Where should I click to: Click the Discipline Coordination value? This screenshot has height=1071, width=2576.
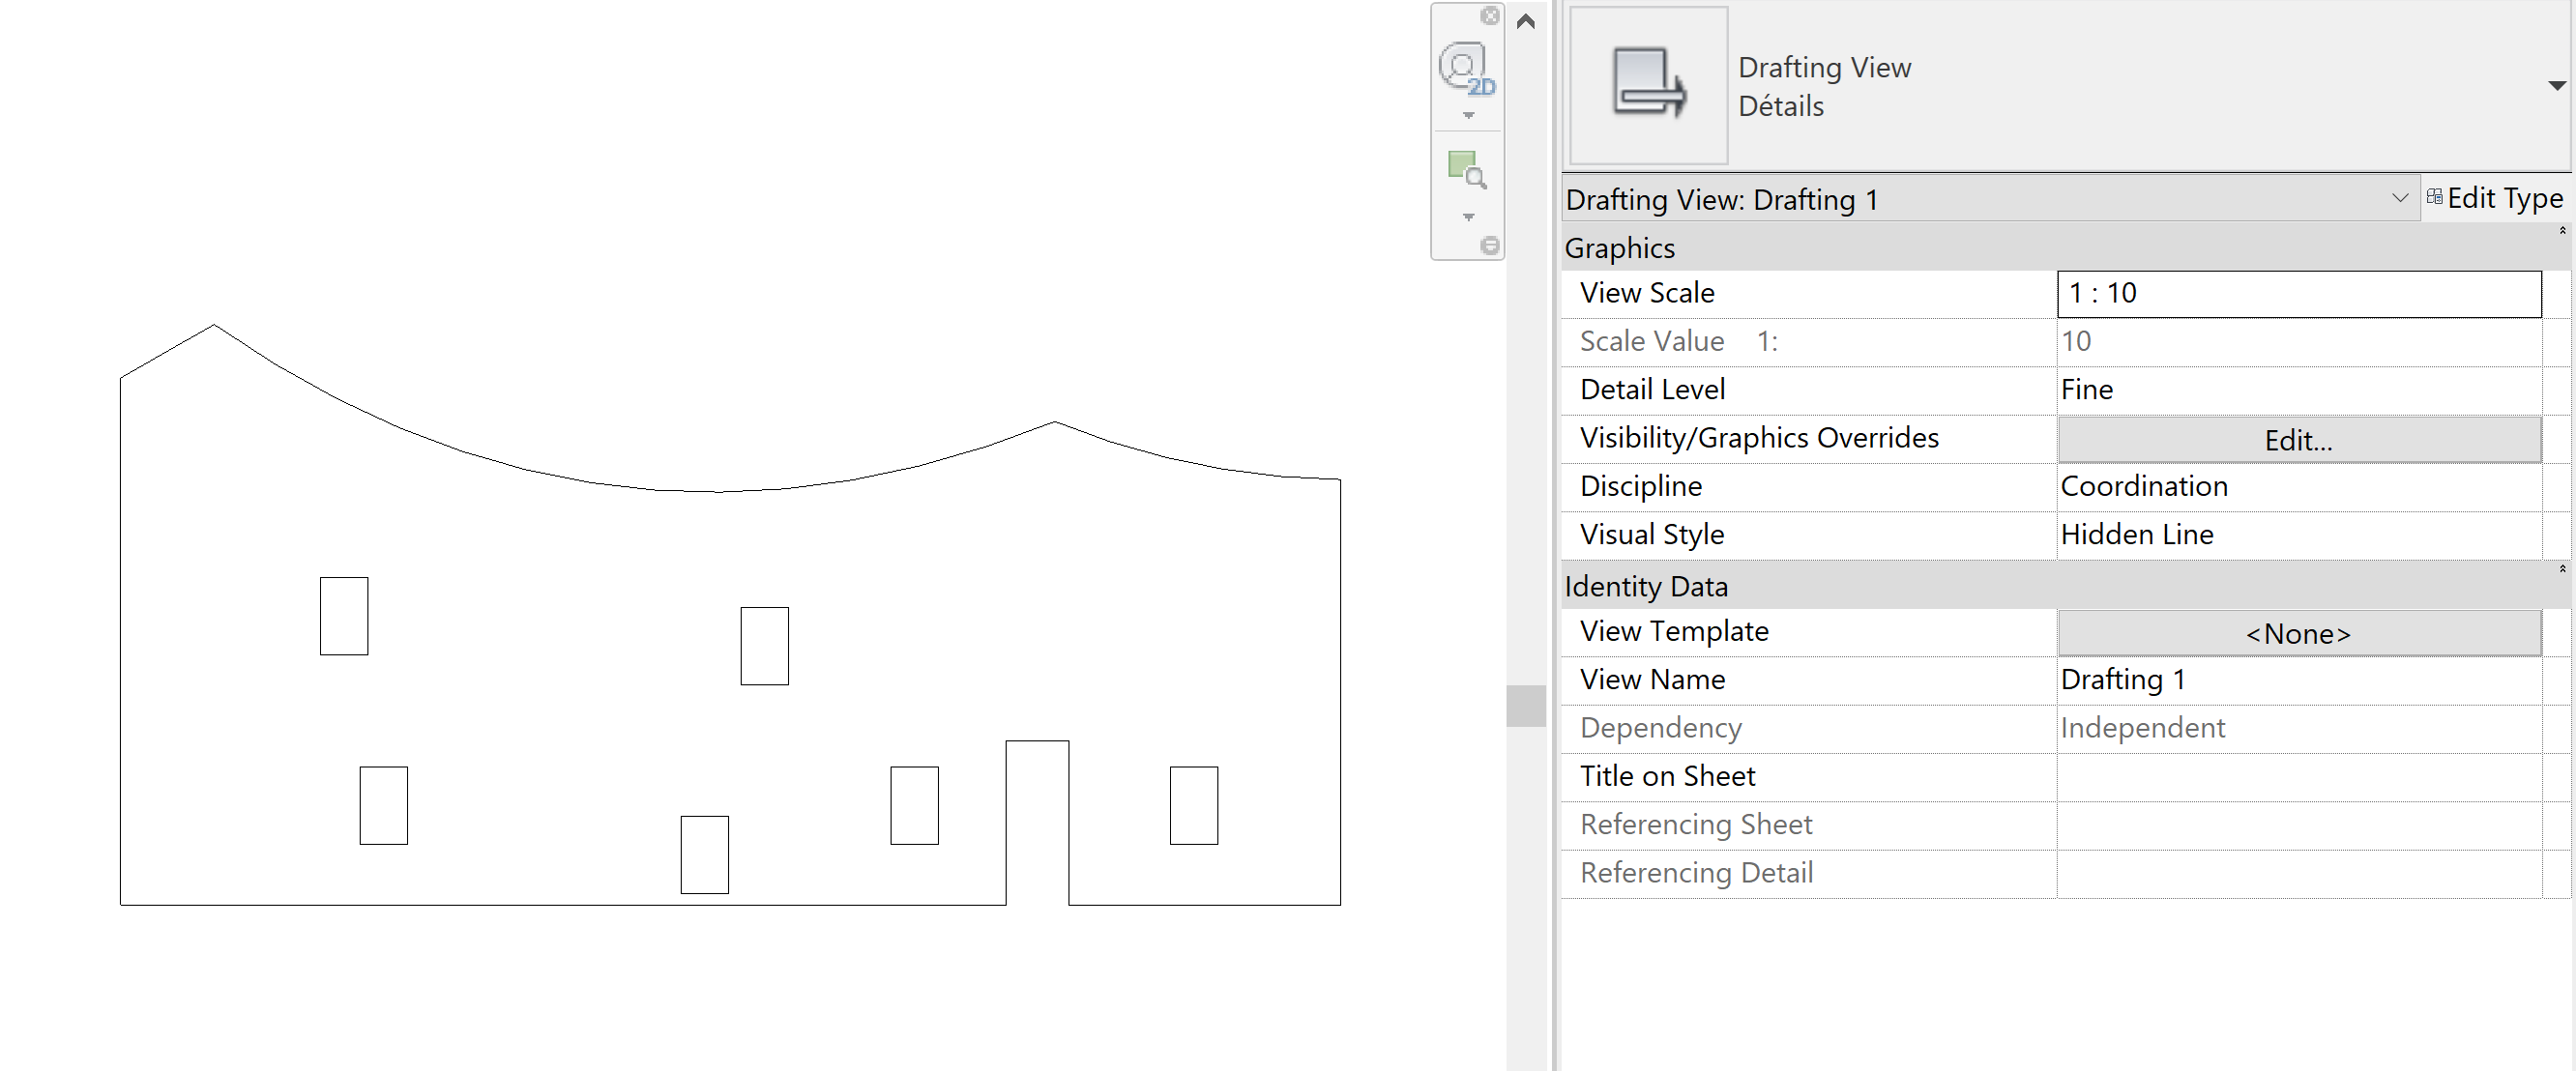pyautogui.click(x=2298, y=487)
